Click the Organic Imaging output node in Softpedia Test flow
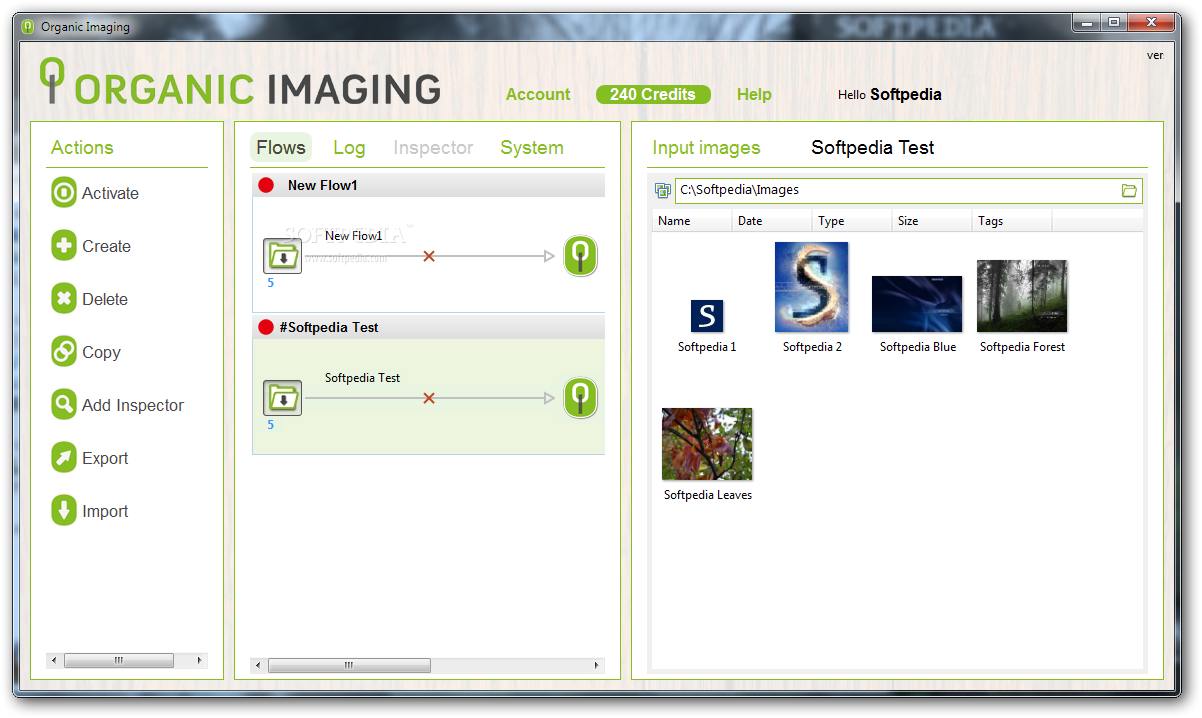This screenshot has height=718, width=1202. pyautogui.click(x=580, y=398)
